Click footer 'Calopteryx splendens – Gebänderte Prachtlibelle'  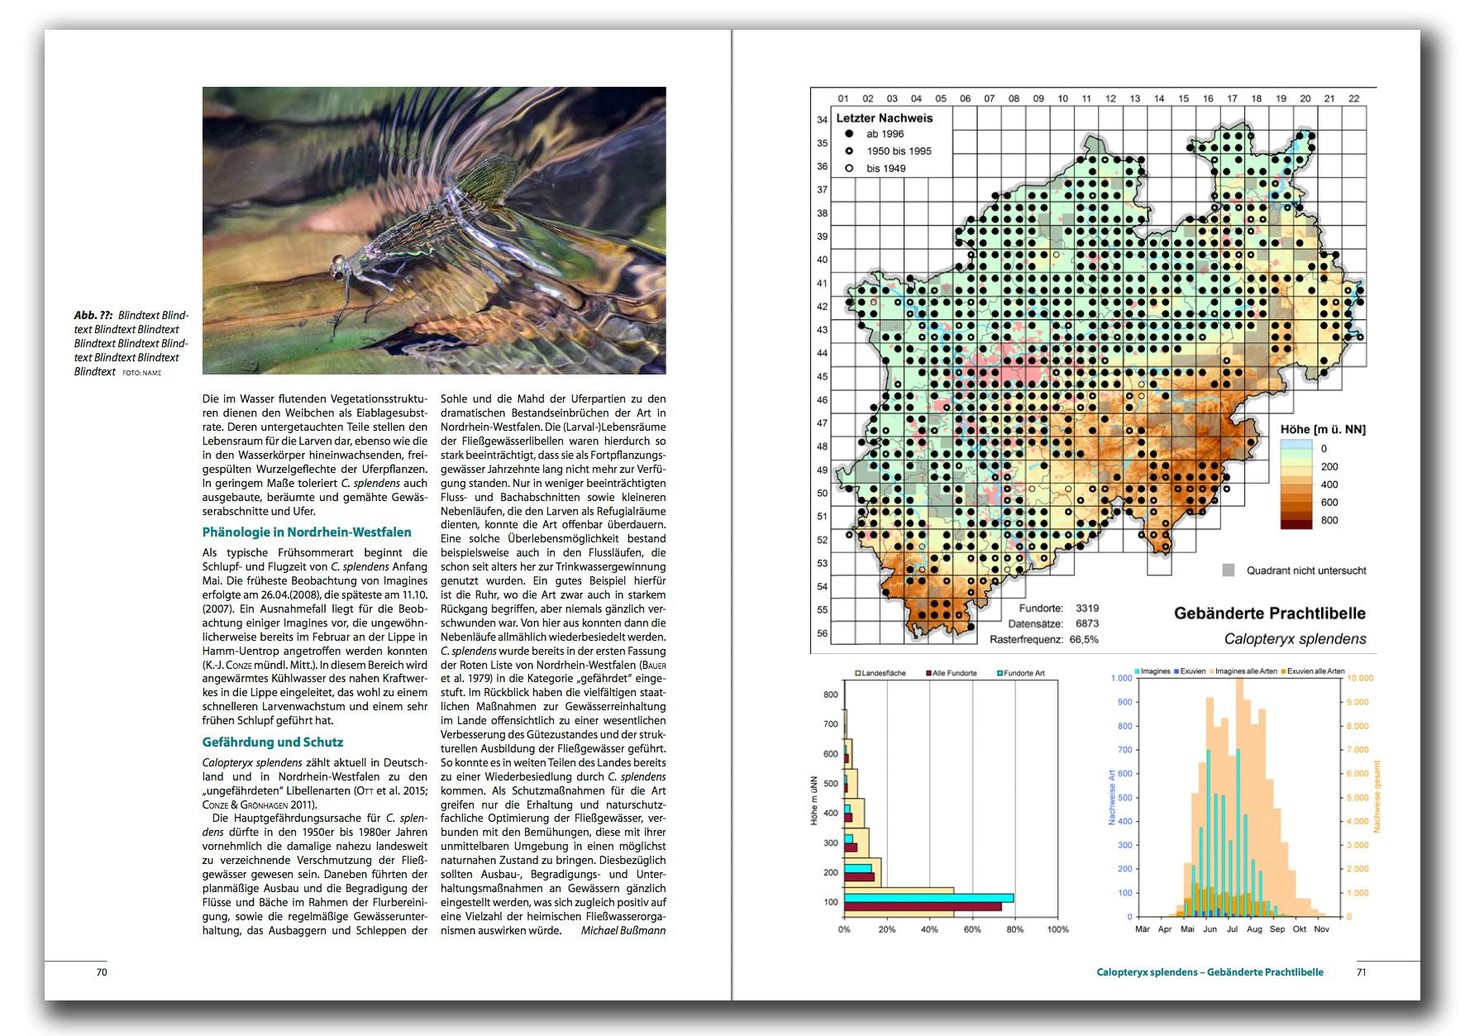coord(1210,972)
